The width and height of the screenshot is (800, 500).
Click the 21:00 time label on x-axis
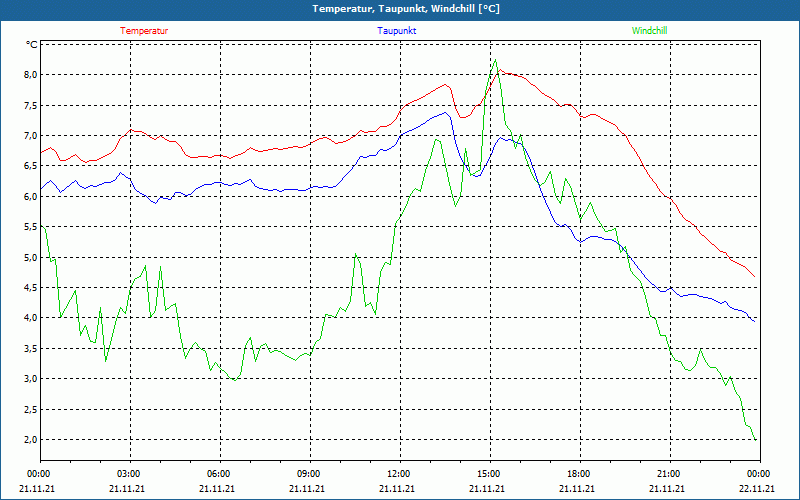pos(670,474)
